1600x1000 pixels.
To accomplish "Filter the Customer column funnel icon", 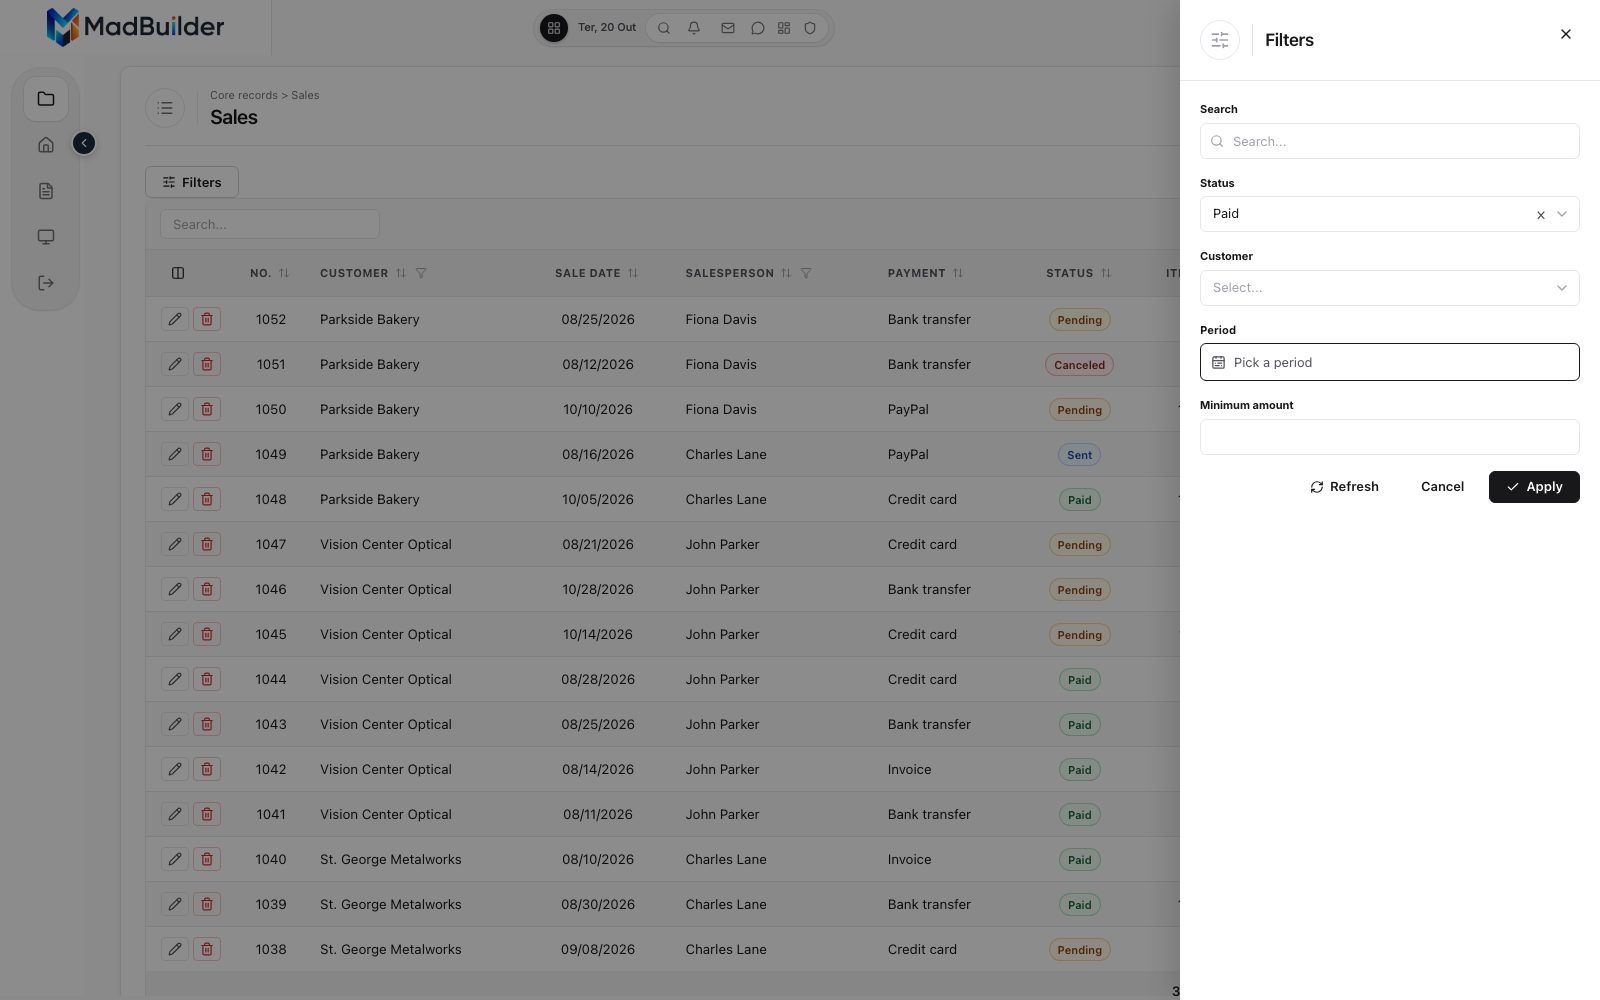I will click(x=421, y=273).
